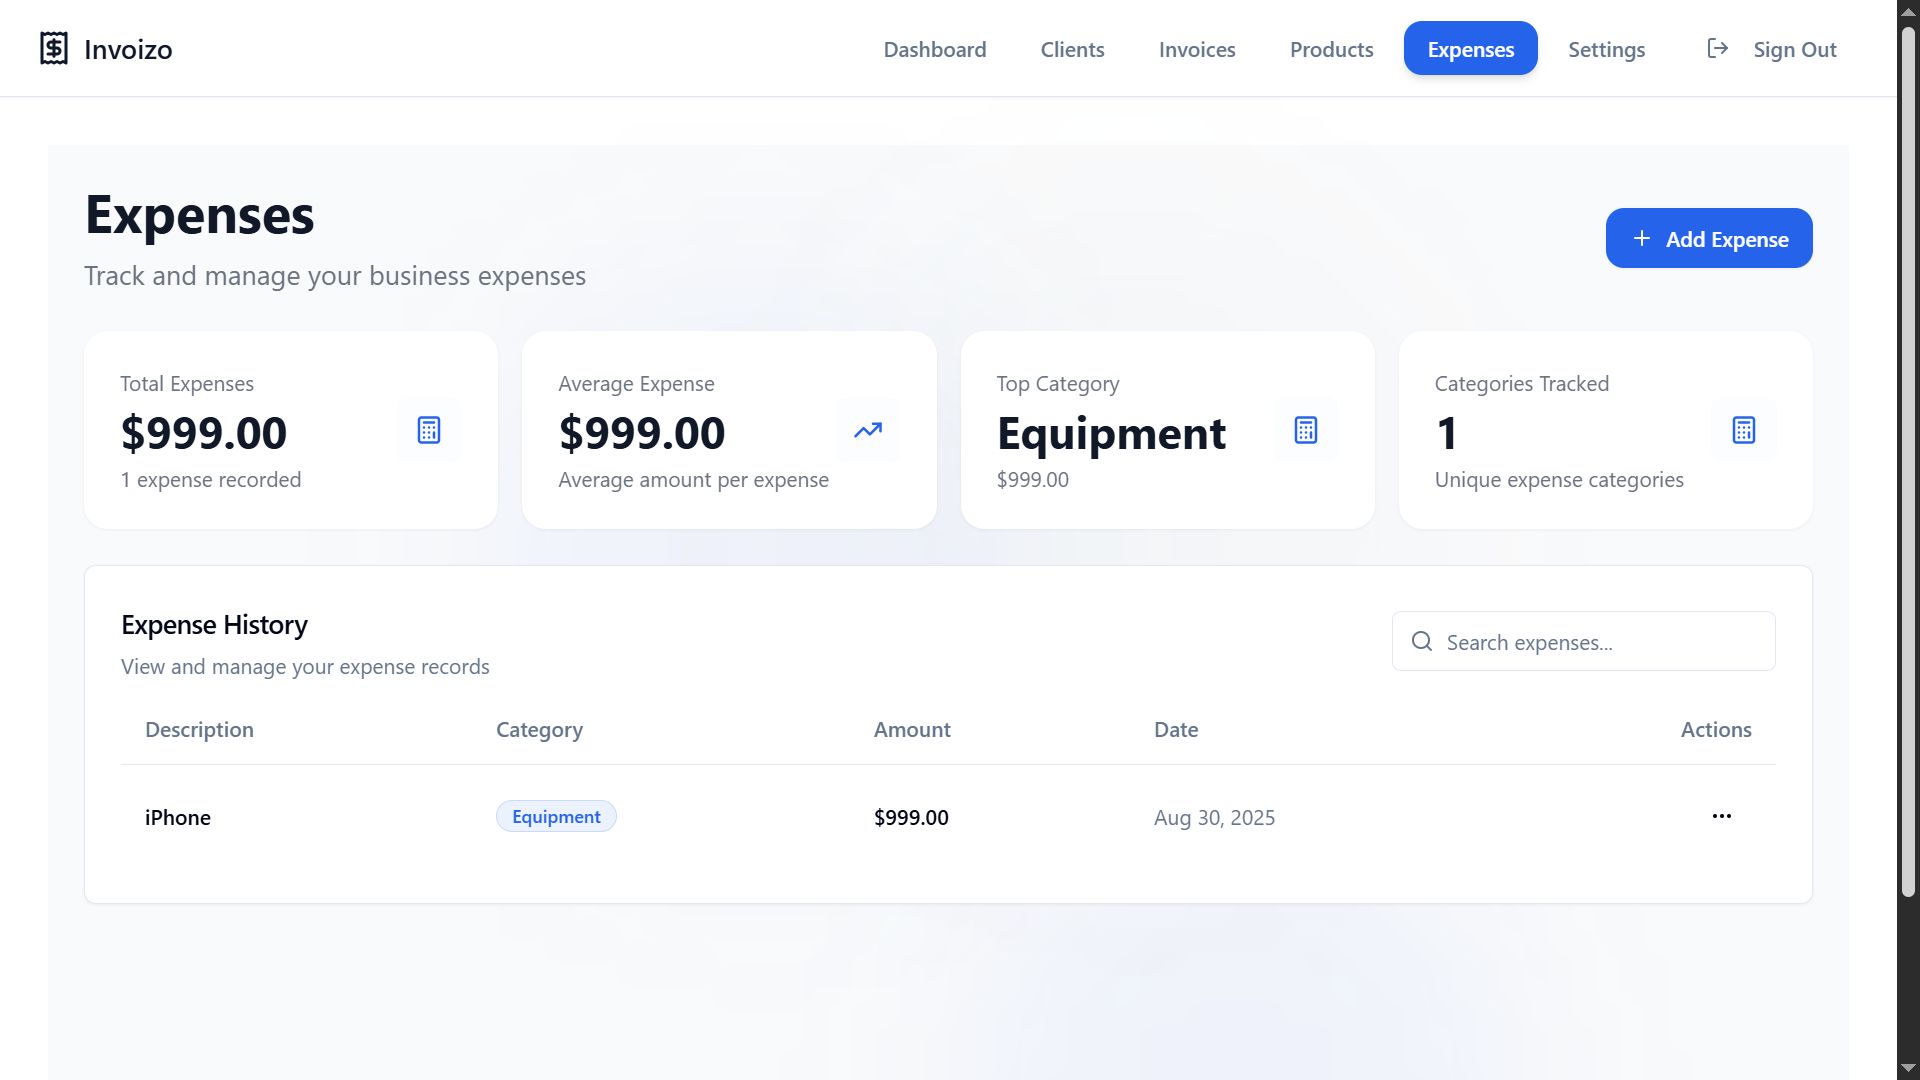Click plus icon in Add Expense button
Image resolution: width=1920 pixels, height=1080 pixels.
click(1641, 238)
